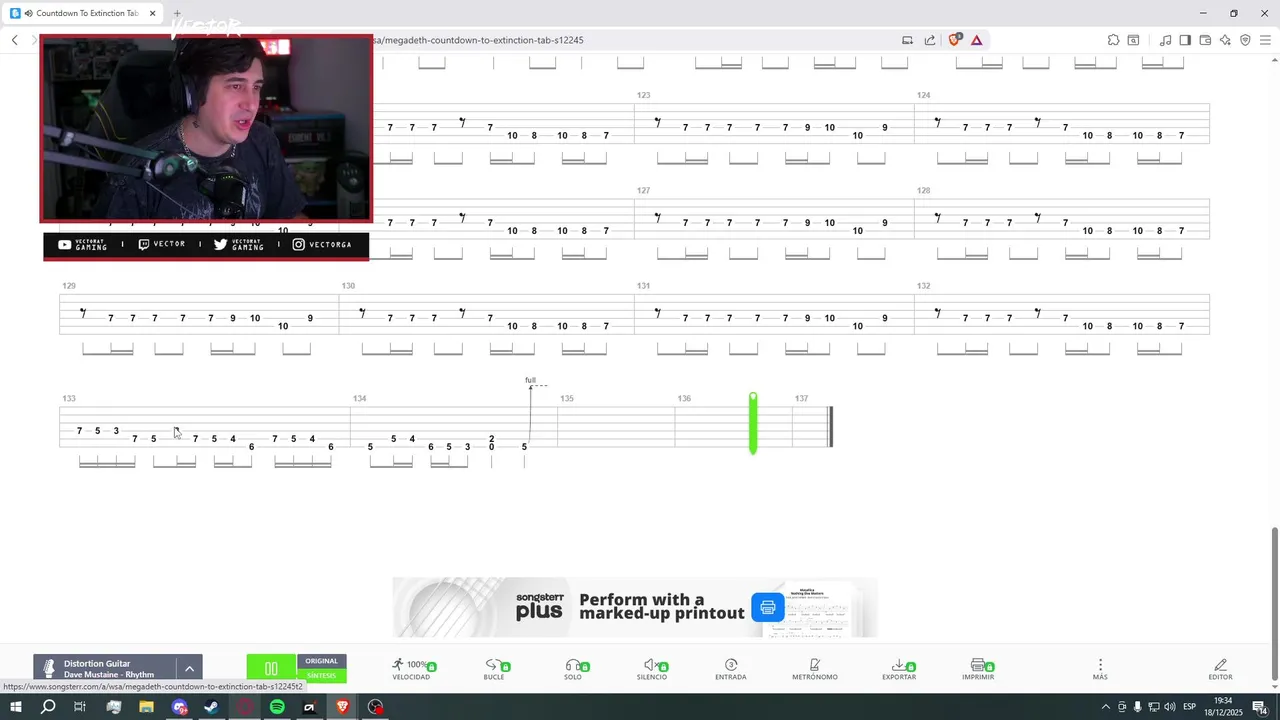
Task: Click the 'full' bend marking above measure 134
Action: (530, 380)
